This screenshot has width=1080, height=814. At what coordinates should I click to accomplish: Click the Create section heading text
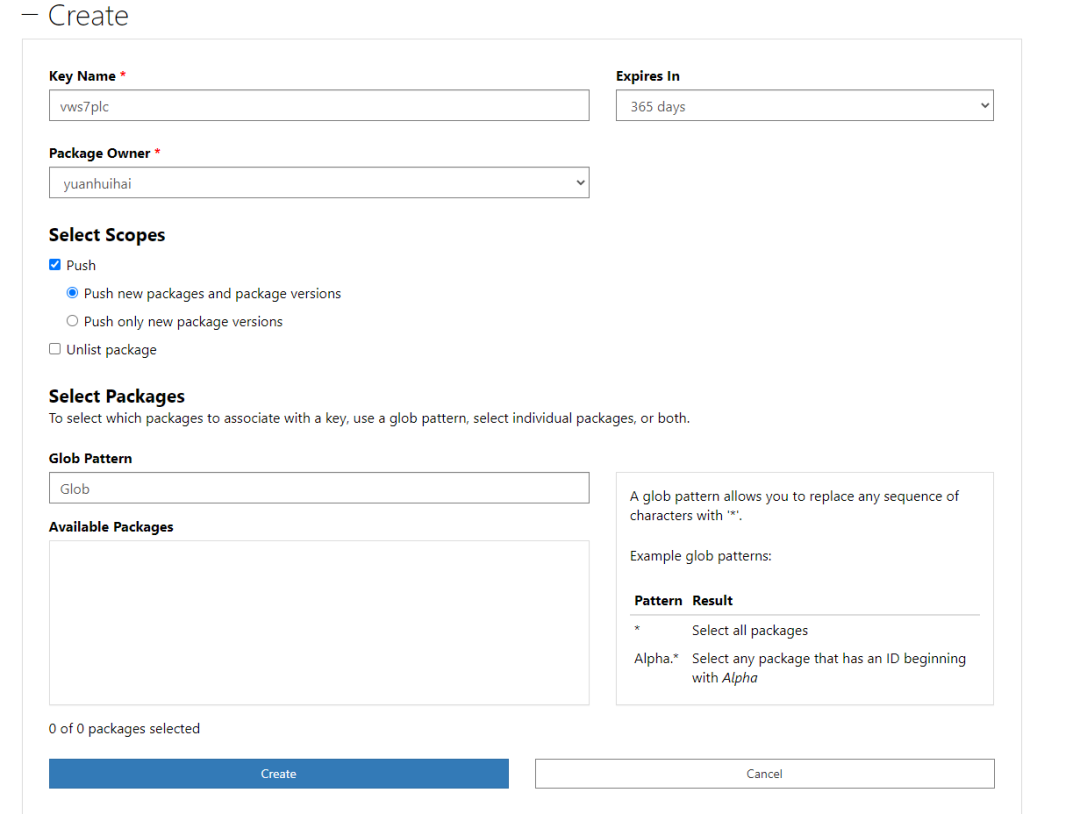[x=88, y=17]
